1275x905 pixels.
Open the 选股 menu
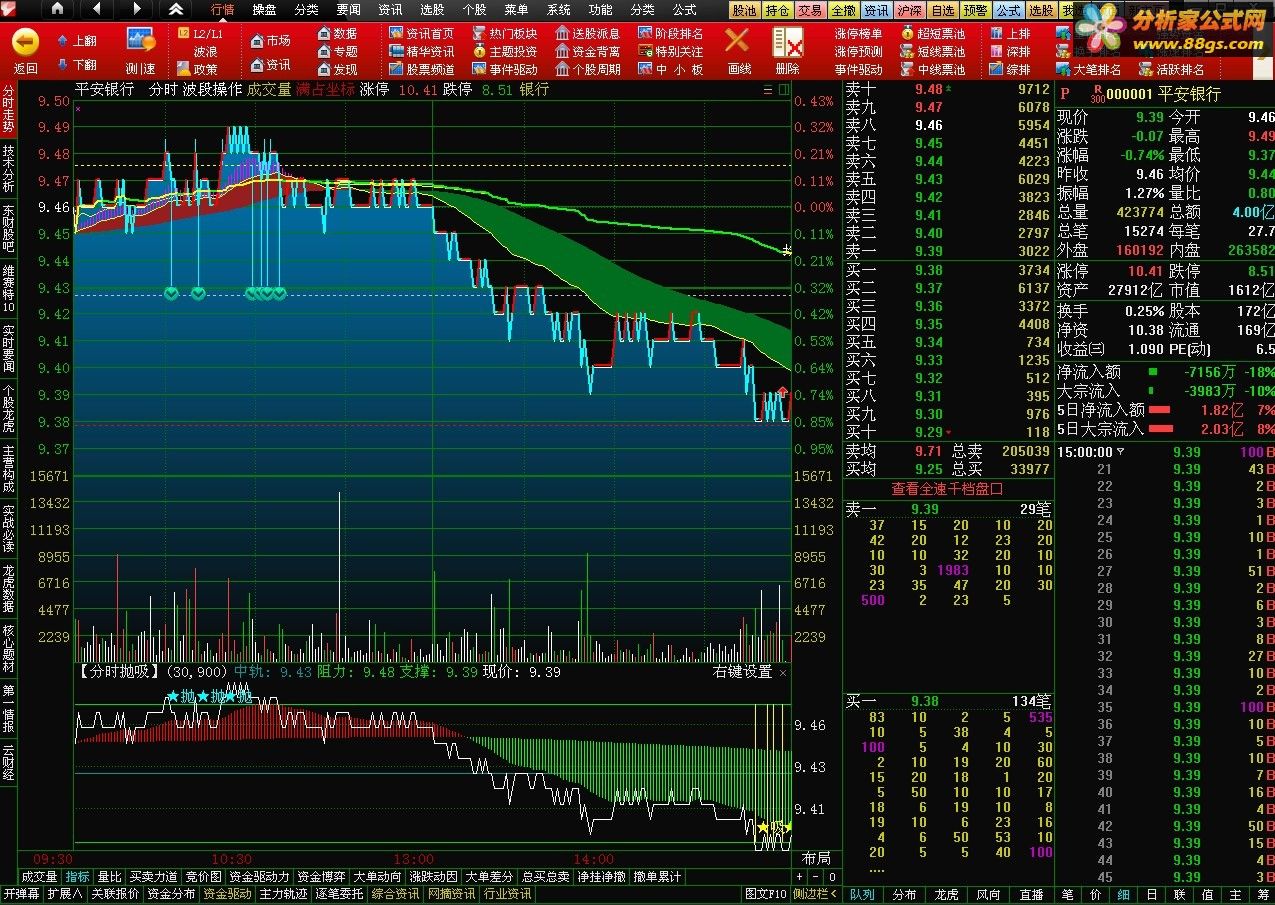tap(432, 9)
